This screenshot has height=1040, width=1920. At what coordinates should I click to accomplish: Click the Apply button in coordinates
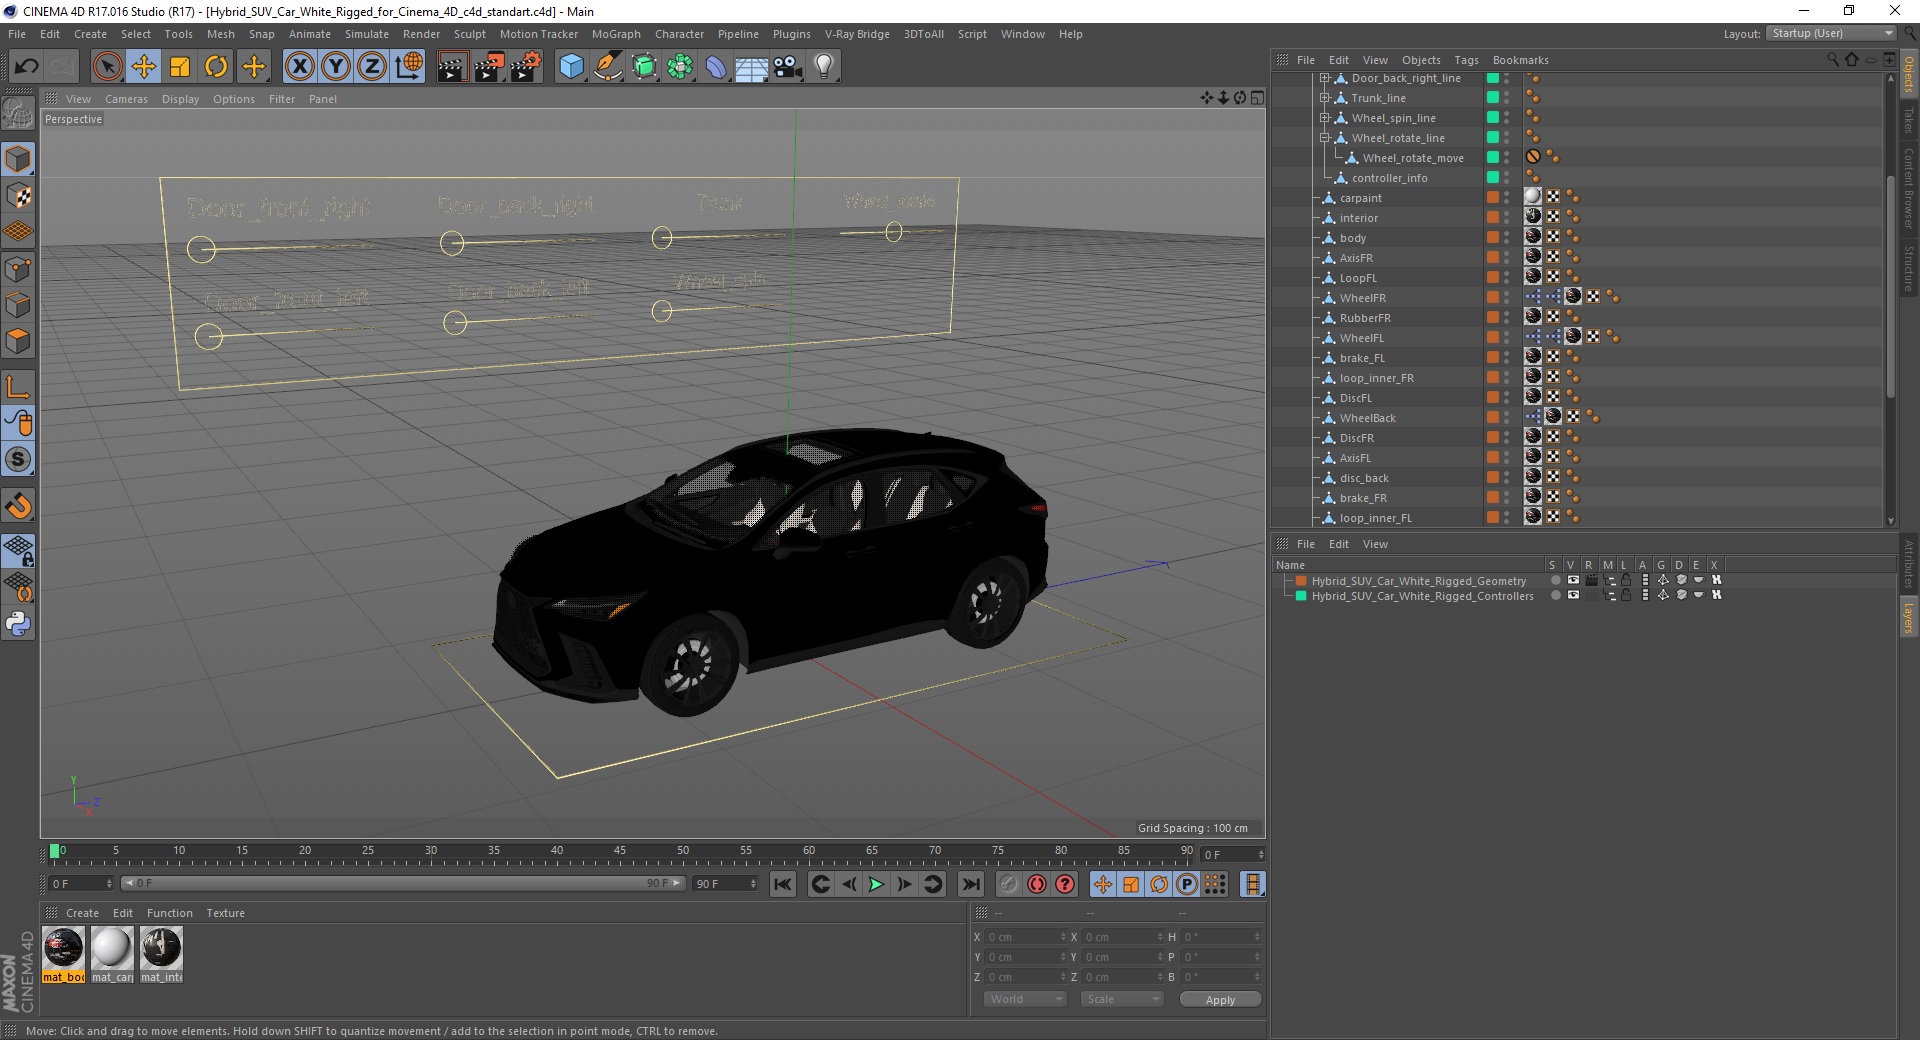click(x=1220, y=1000)
